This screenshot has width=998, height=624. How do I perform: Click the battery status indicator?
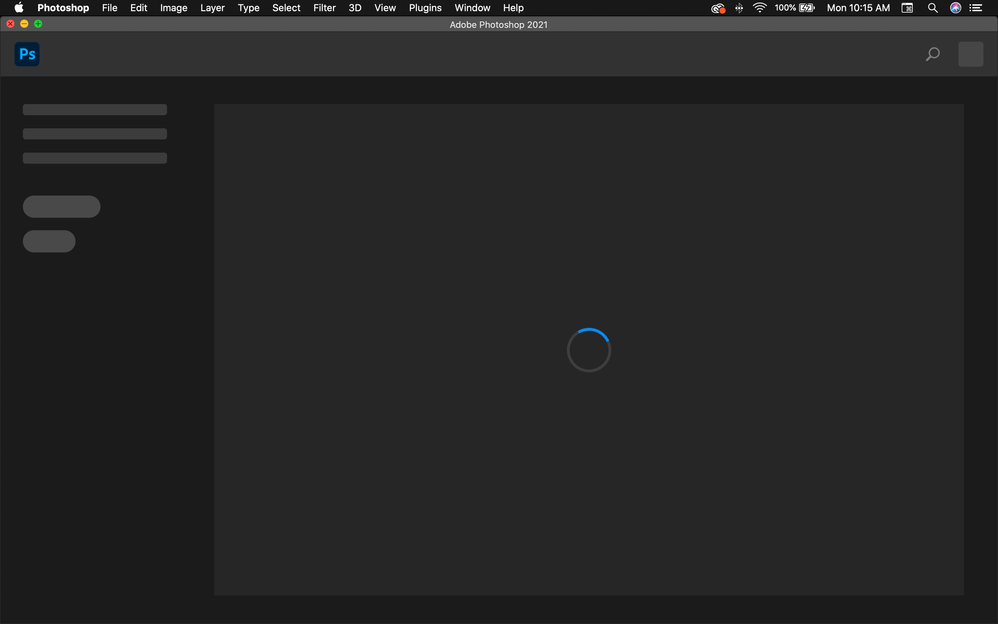pyautogui.click(x=794, y=8)
